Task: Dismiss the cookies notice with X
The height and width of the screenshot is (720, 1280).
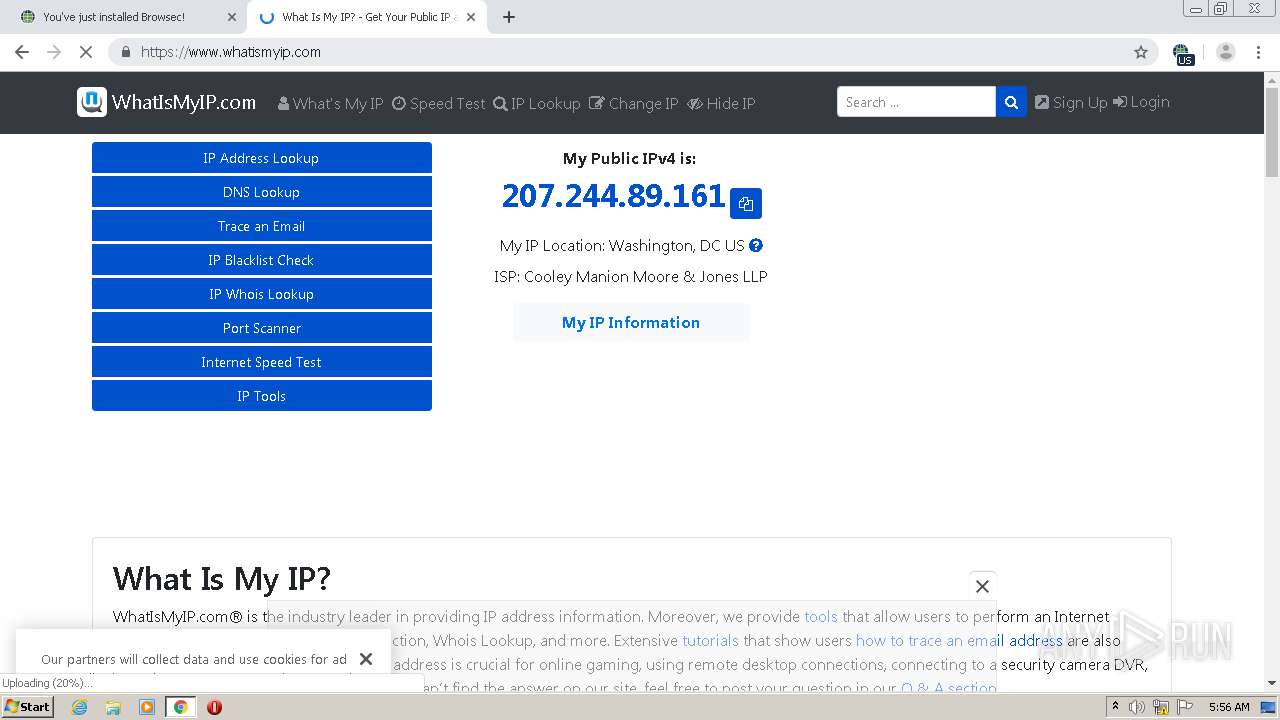Action: pos(366,659)
